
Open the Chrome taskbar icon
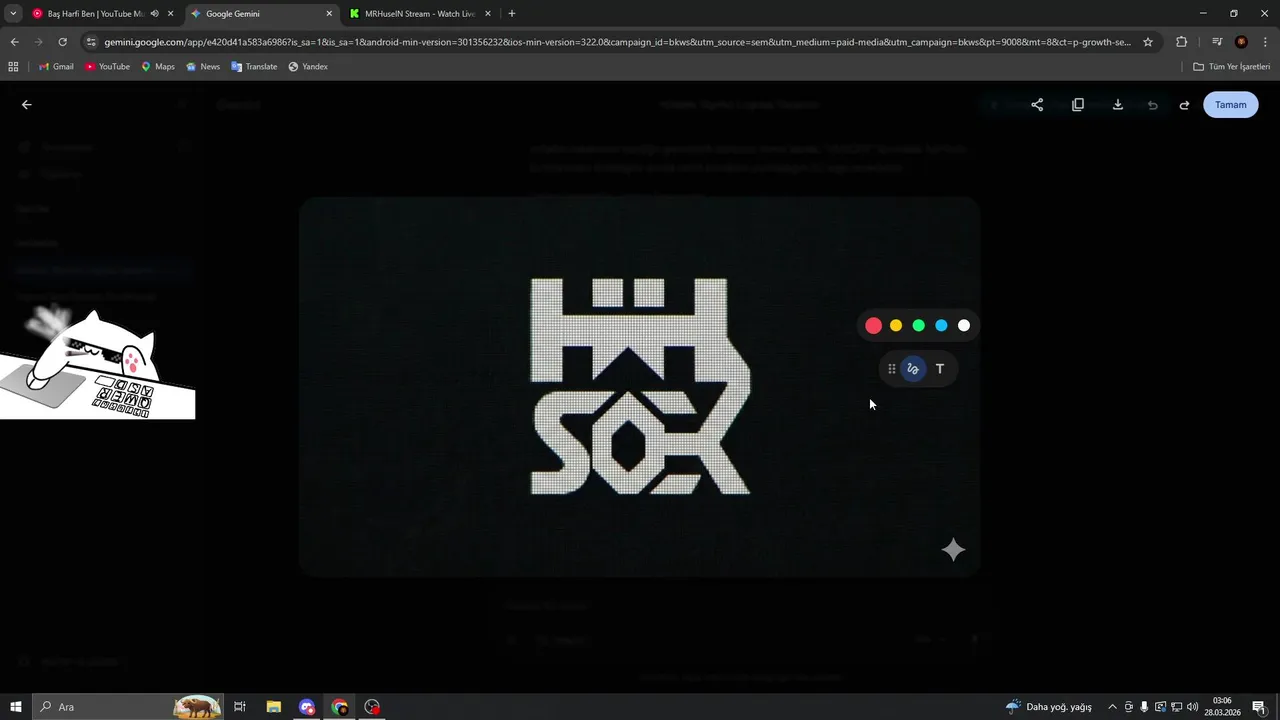[x=340, y=707]
